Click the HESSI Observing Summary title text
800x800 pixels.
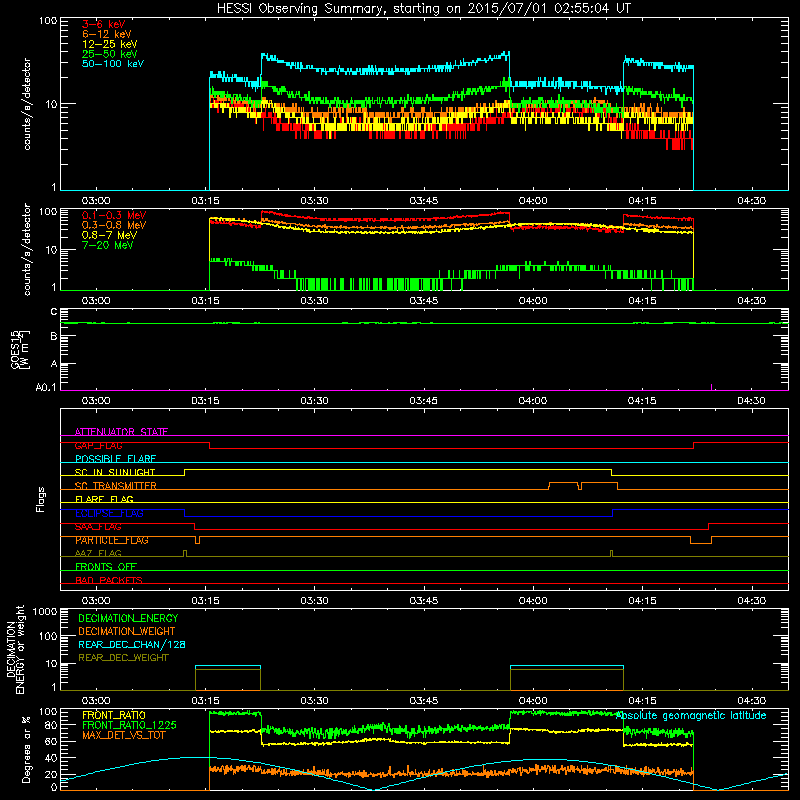[424, 8]
